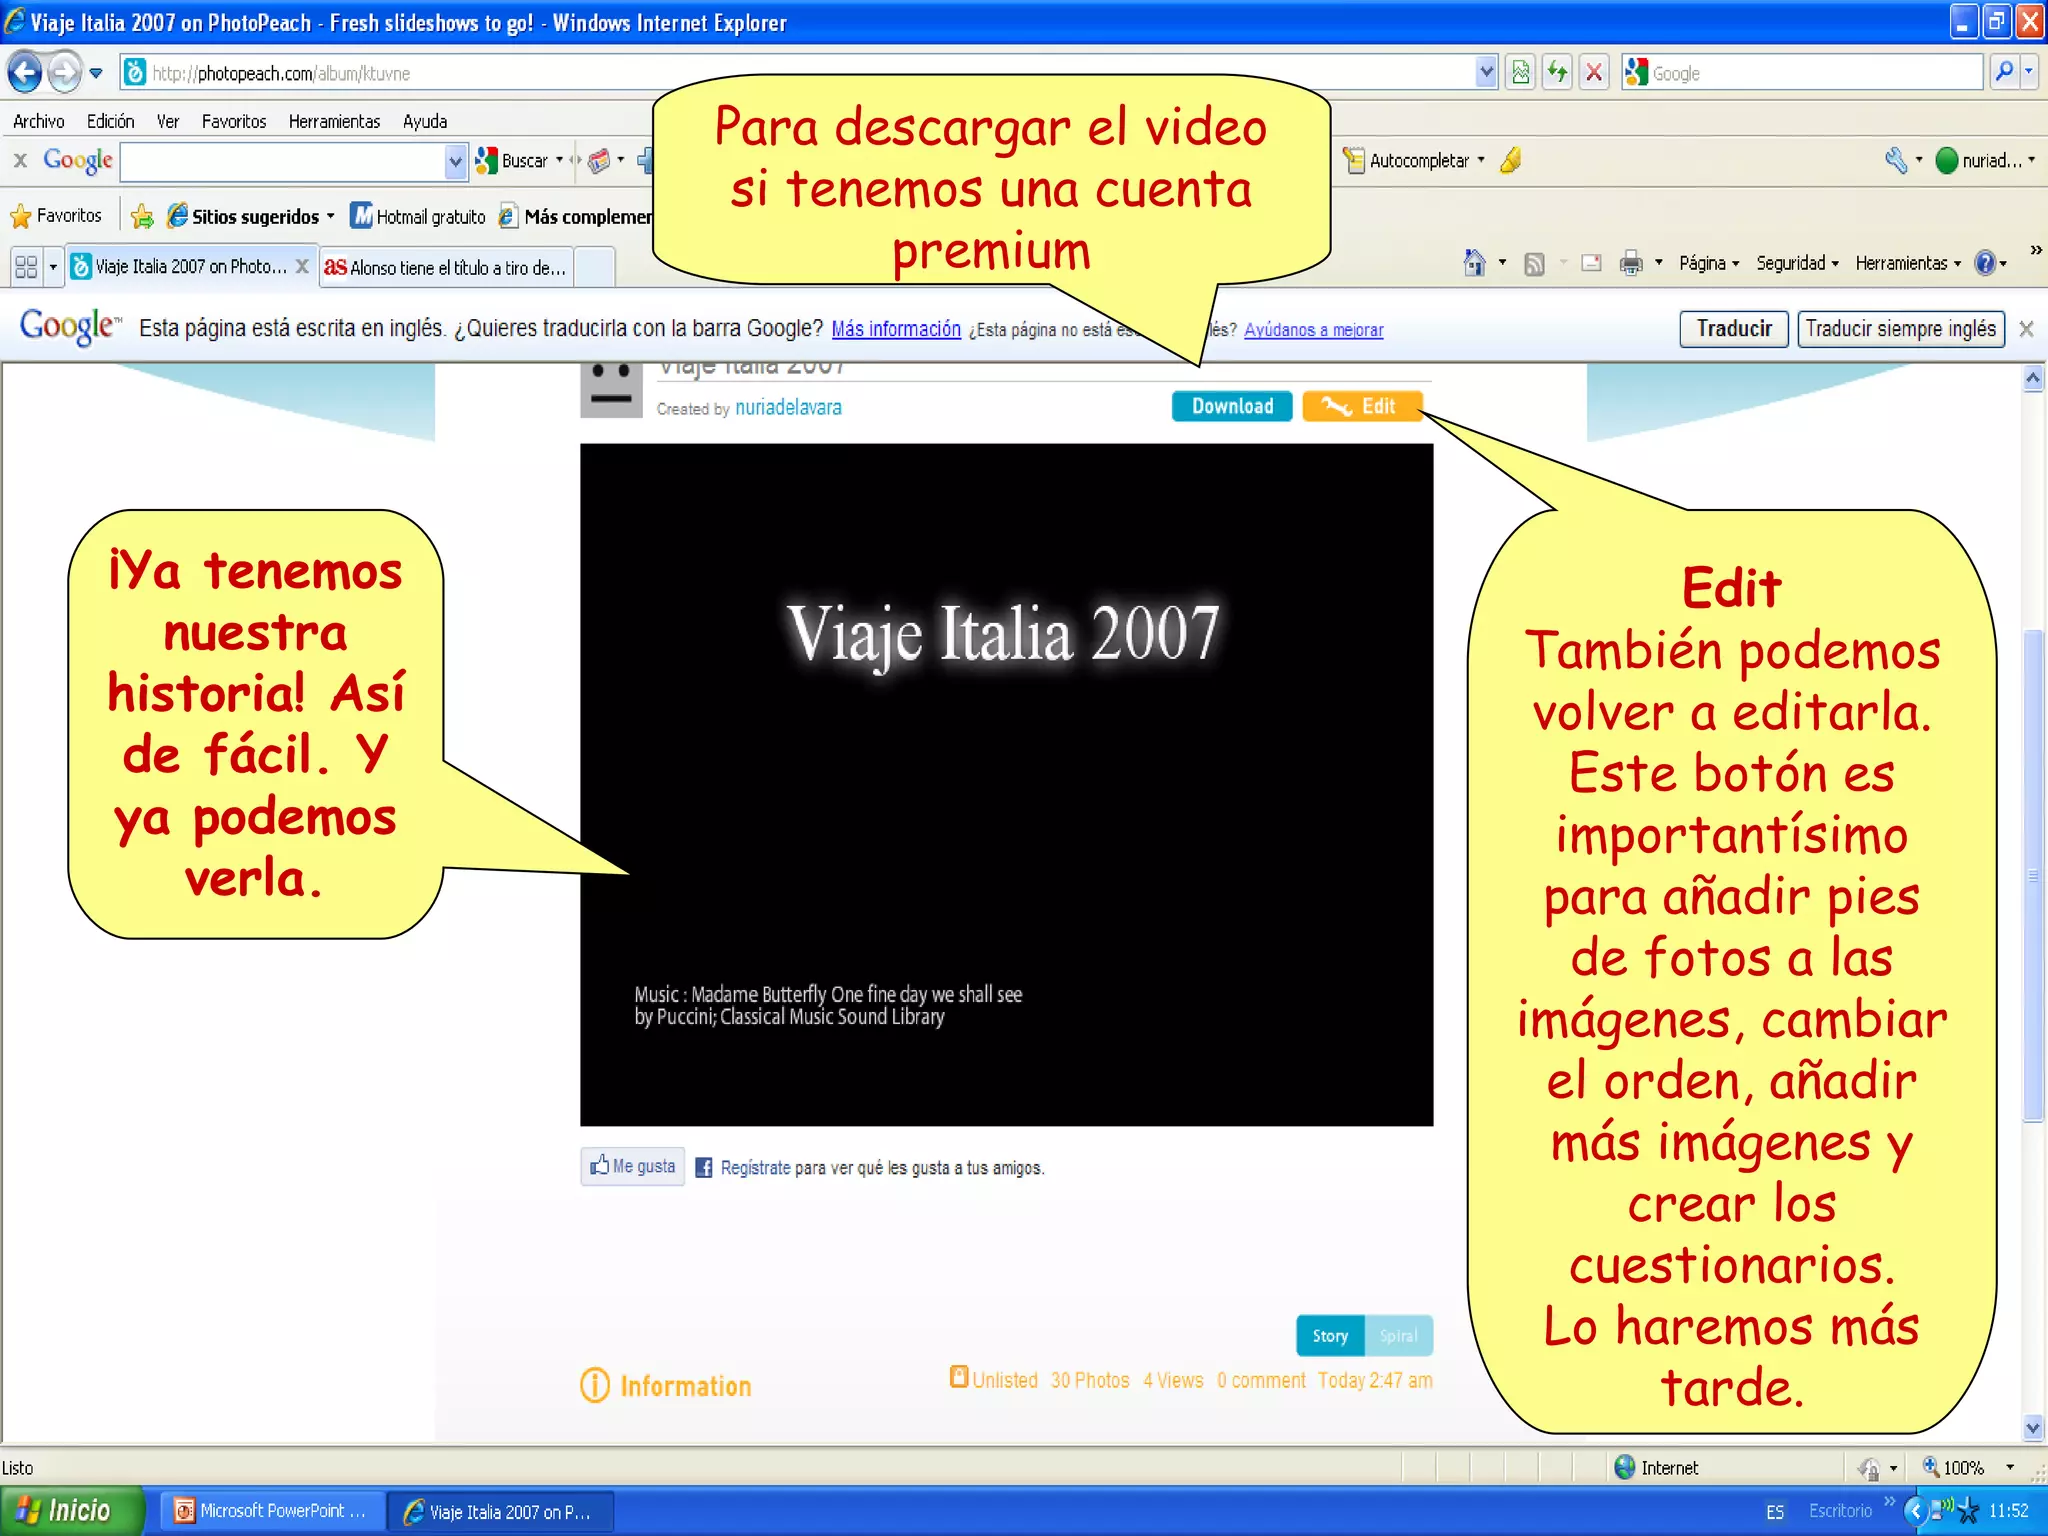Click the Viaje Italia 2007 slideshow player
2048x1536 pixels.
[1006, 785]
